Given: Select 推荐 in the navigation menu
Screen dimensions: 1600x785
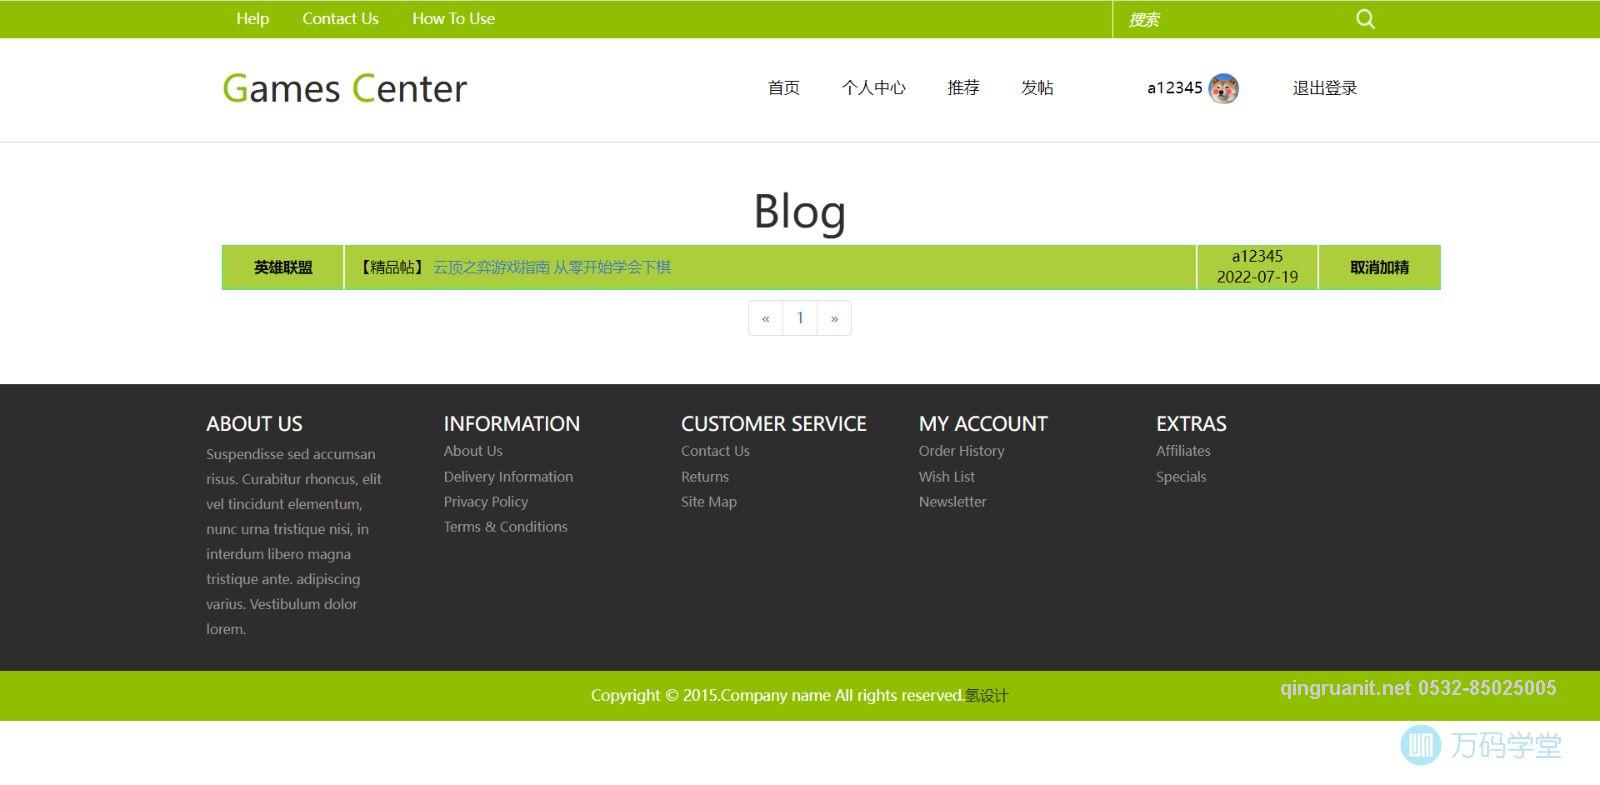Looking at the screenshot, I should [963, 88].
